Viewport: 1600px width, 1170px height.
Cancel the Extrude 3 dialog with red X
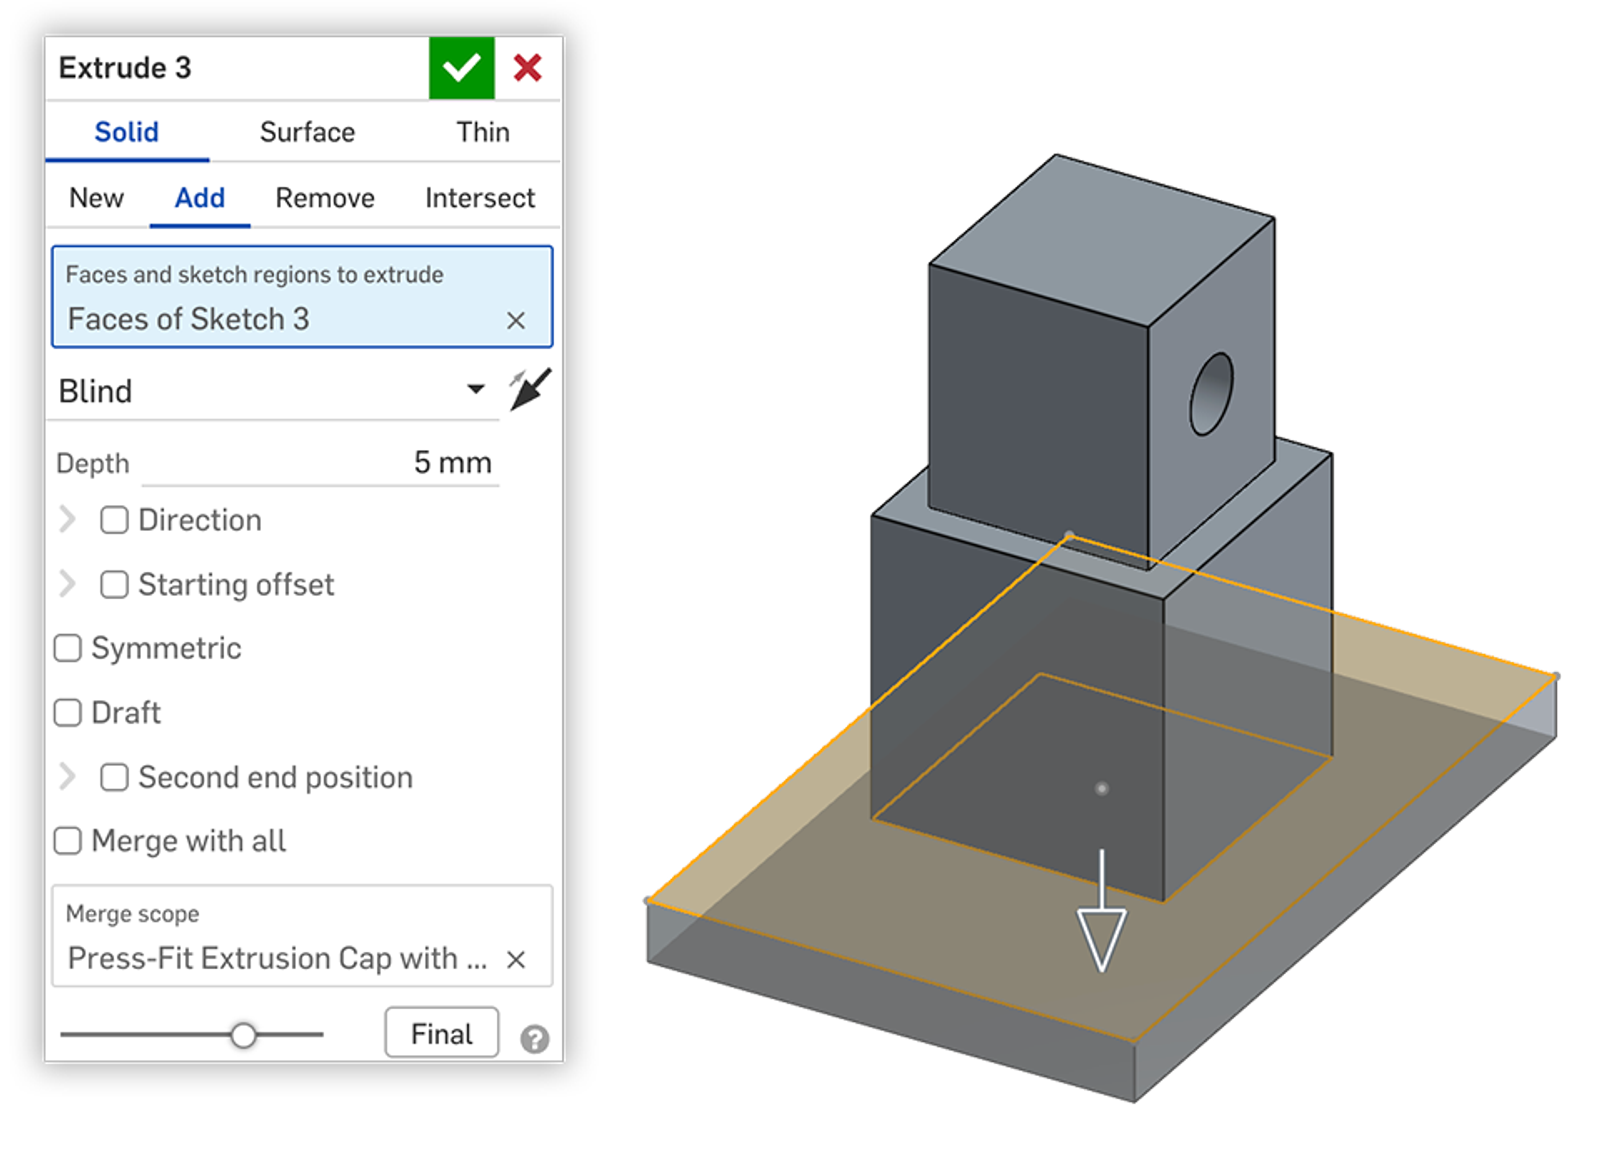point(527,68)
